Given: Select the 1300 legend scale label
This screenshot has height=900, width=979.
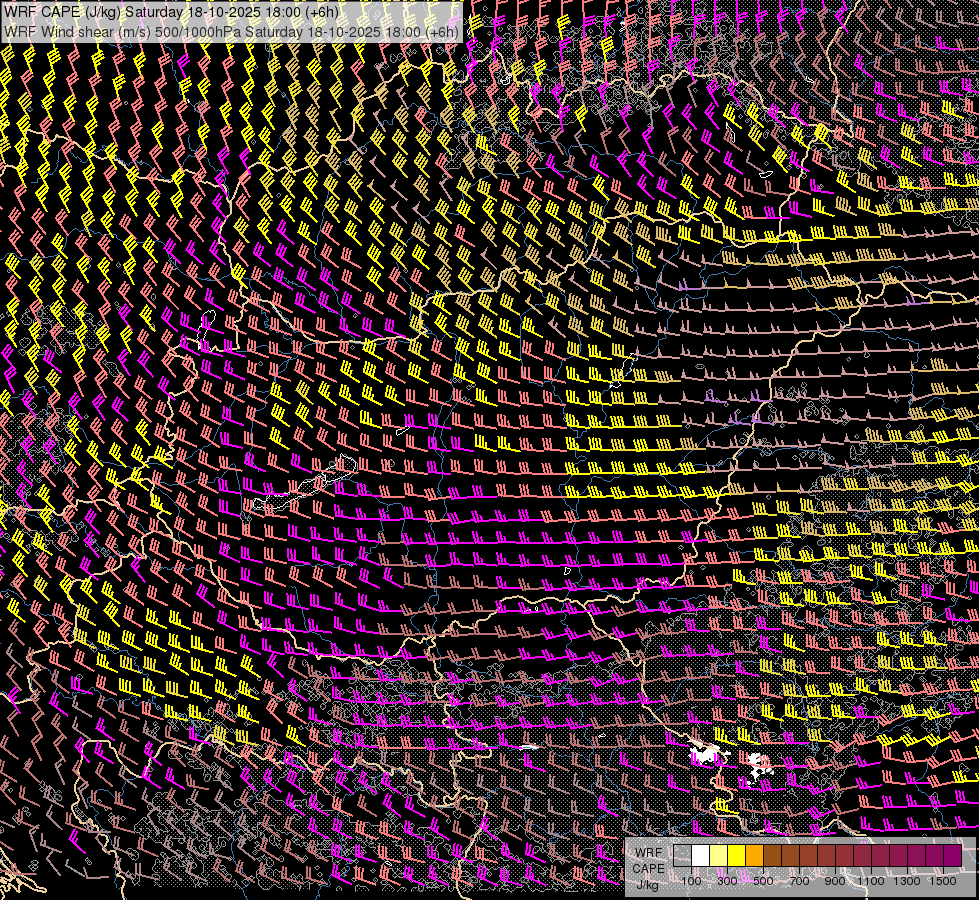Looking at the screenshot, I should (906, 881).
